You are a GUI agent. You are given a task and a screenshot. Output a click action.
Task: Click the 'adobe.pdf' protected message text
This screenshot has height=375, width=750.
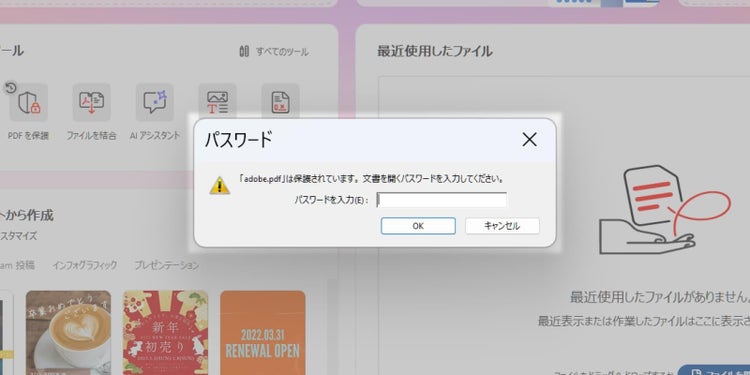(x=371, y=179)
